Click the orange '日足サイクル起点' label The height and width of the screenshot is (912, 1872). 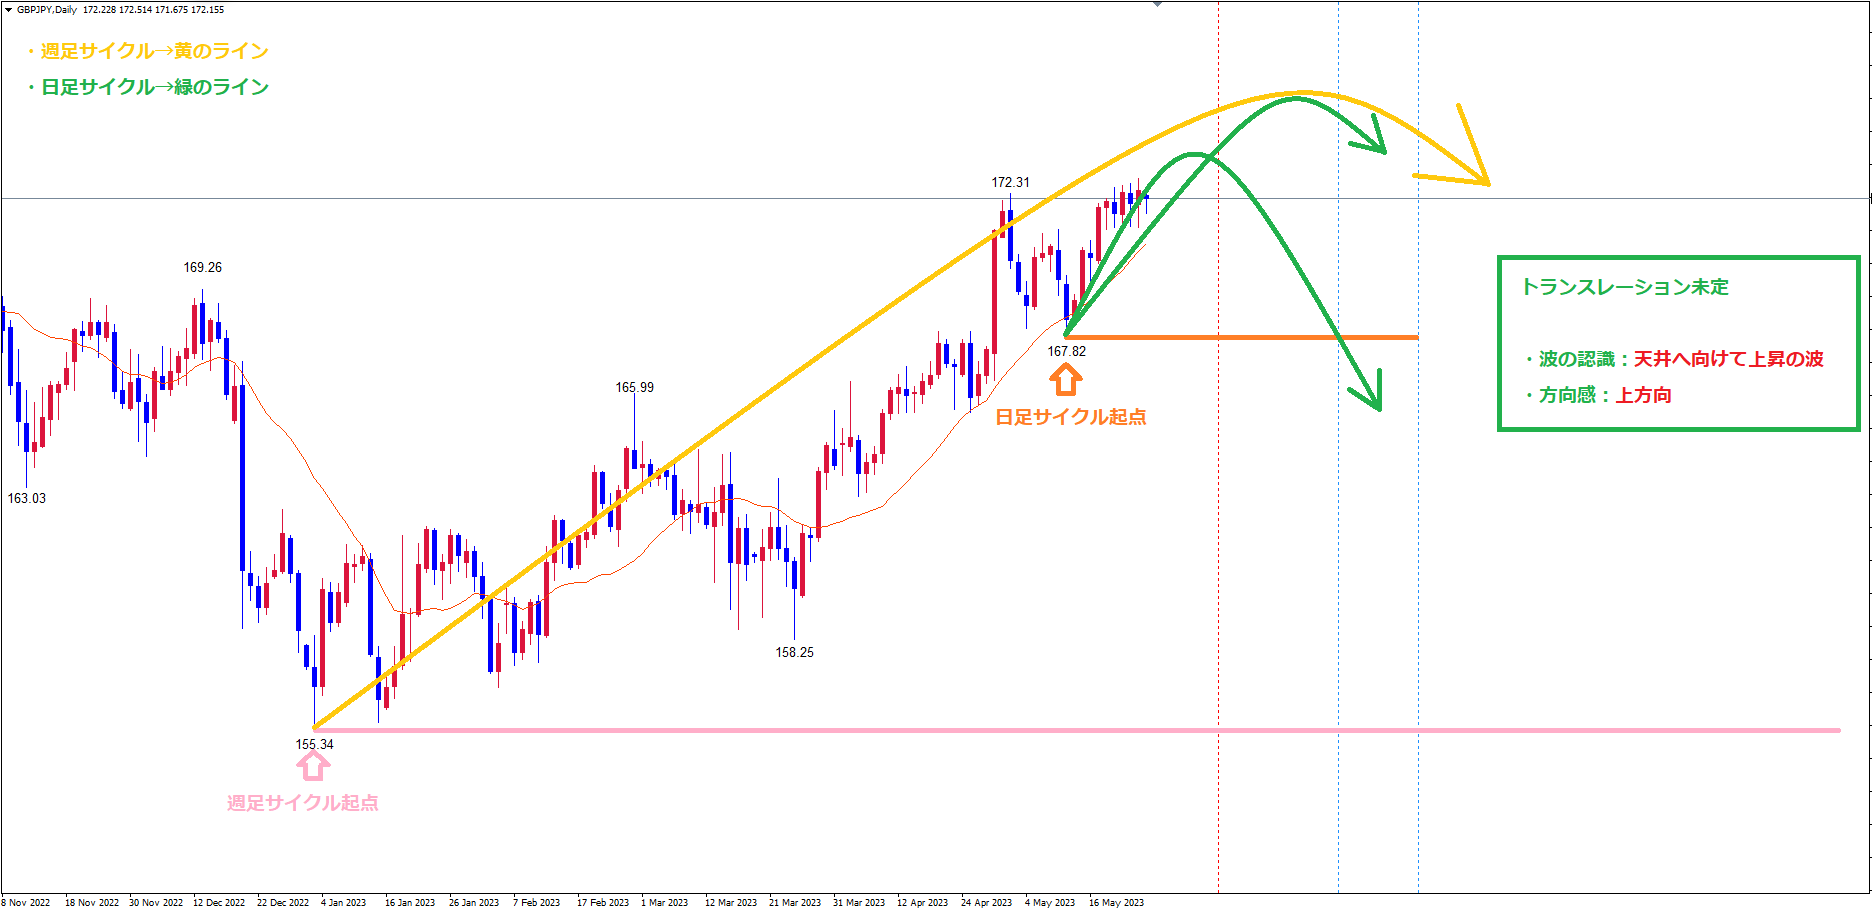point(1070,417)
